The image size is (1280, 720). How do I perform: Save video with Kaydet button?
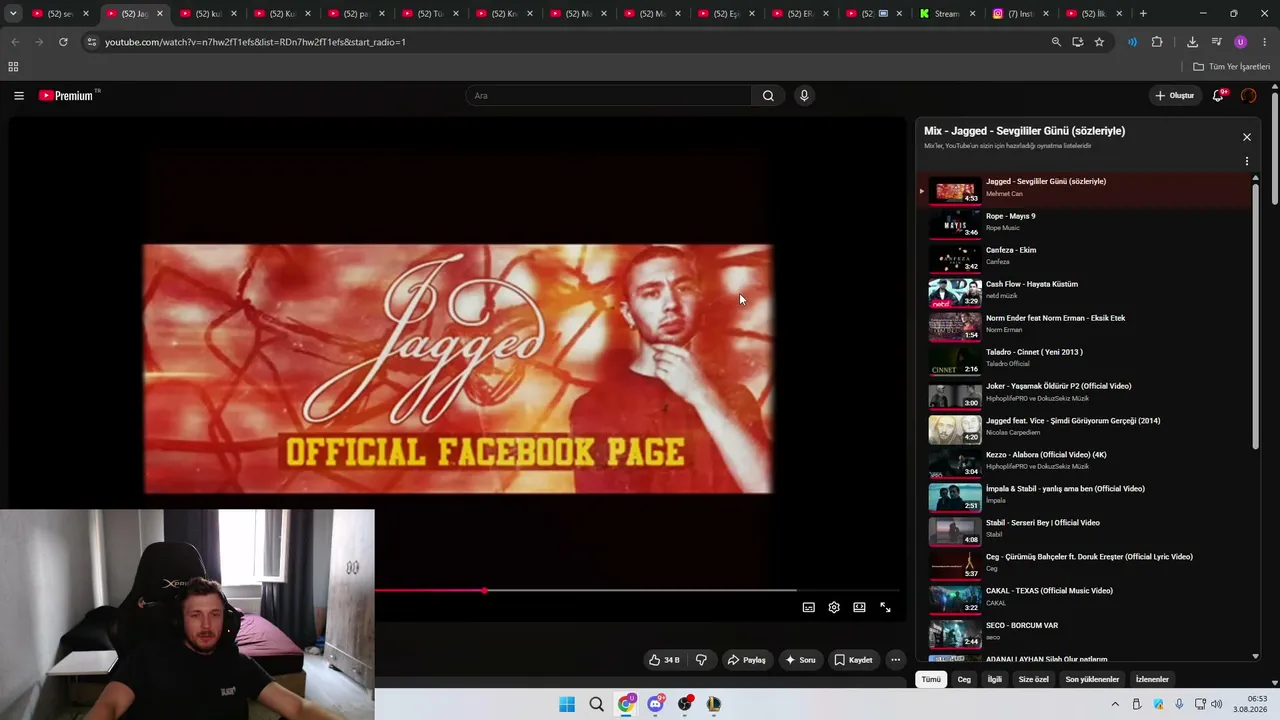[853, 660]
